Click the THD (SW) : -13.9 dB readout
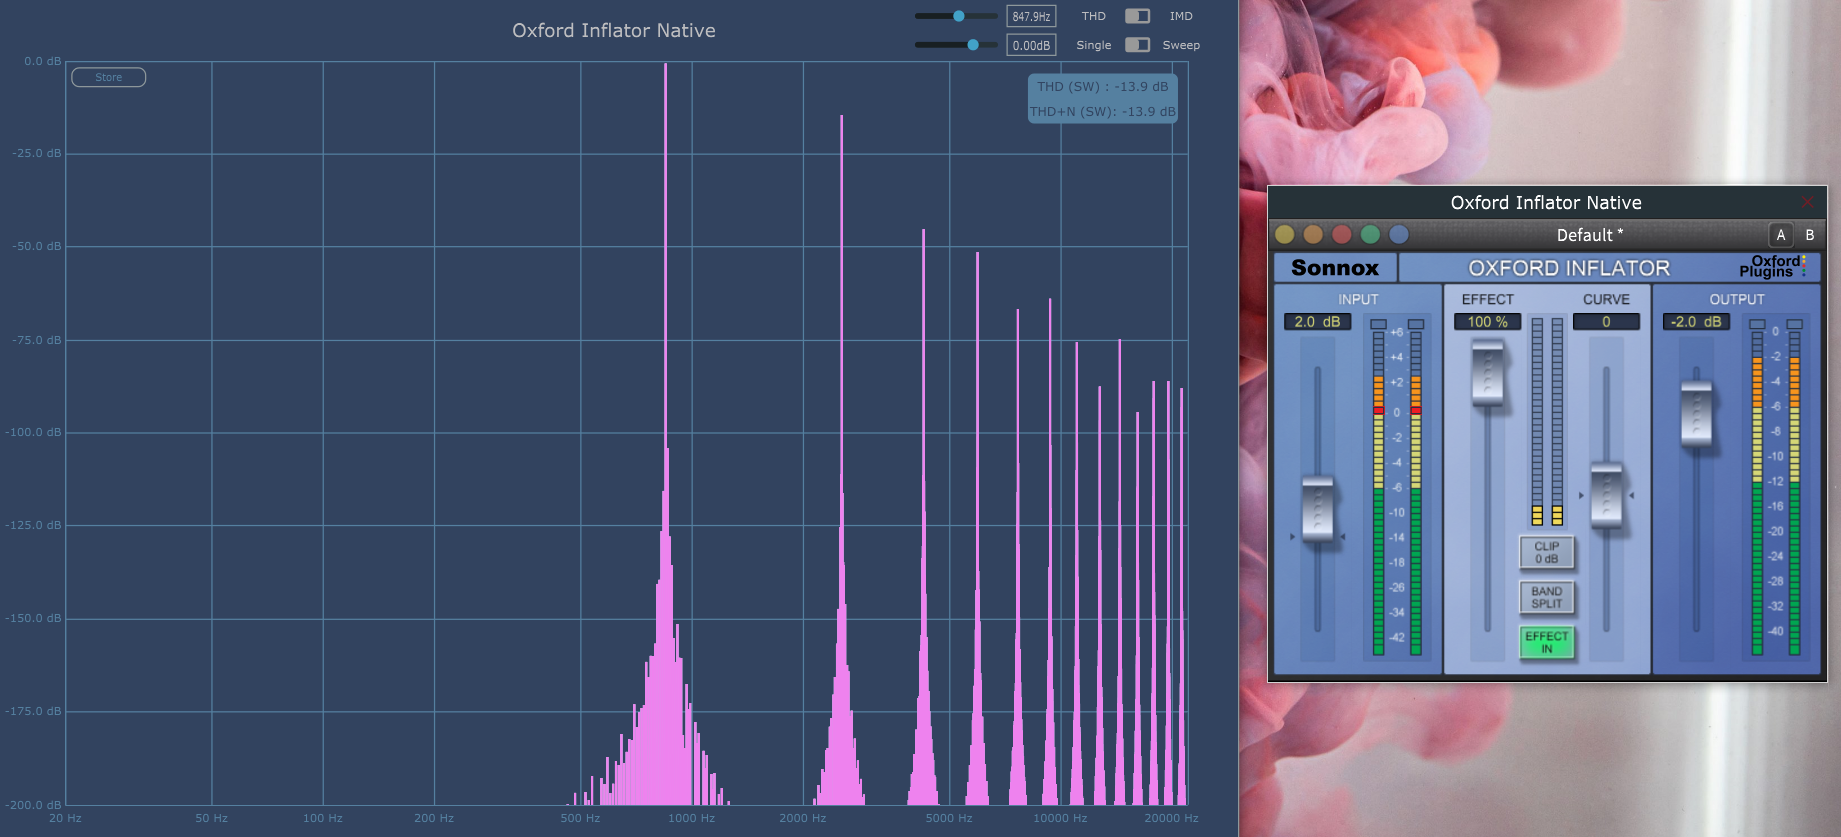The width and height of the screenshot is (1841, 837). tap(1102, 87)
